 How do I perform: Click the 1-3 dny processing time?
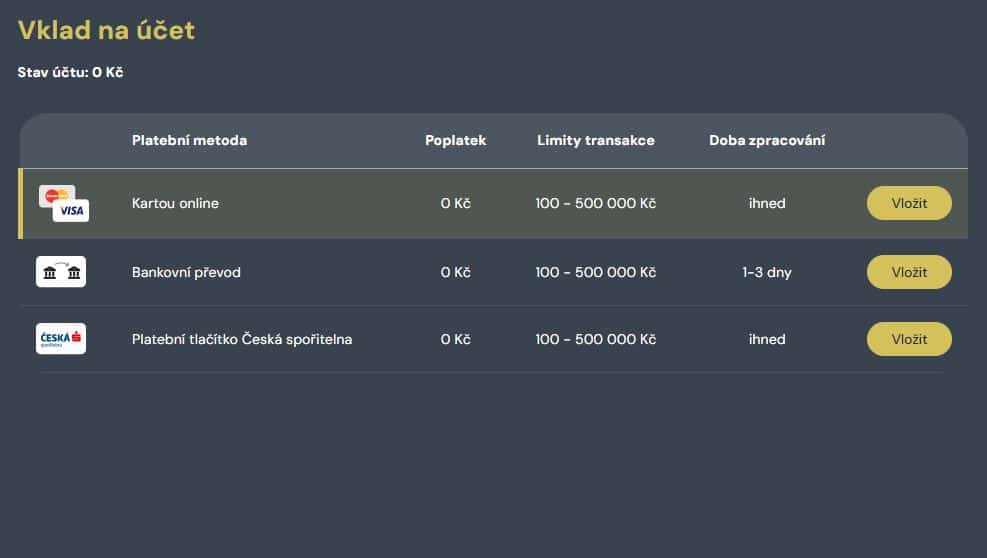(x=767, y=272)
